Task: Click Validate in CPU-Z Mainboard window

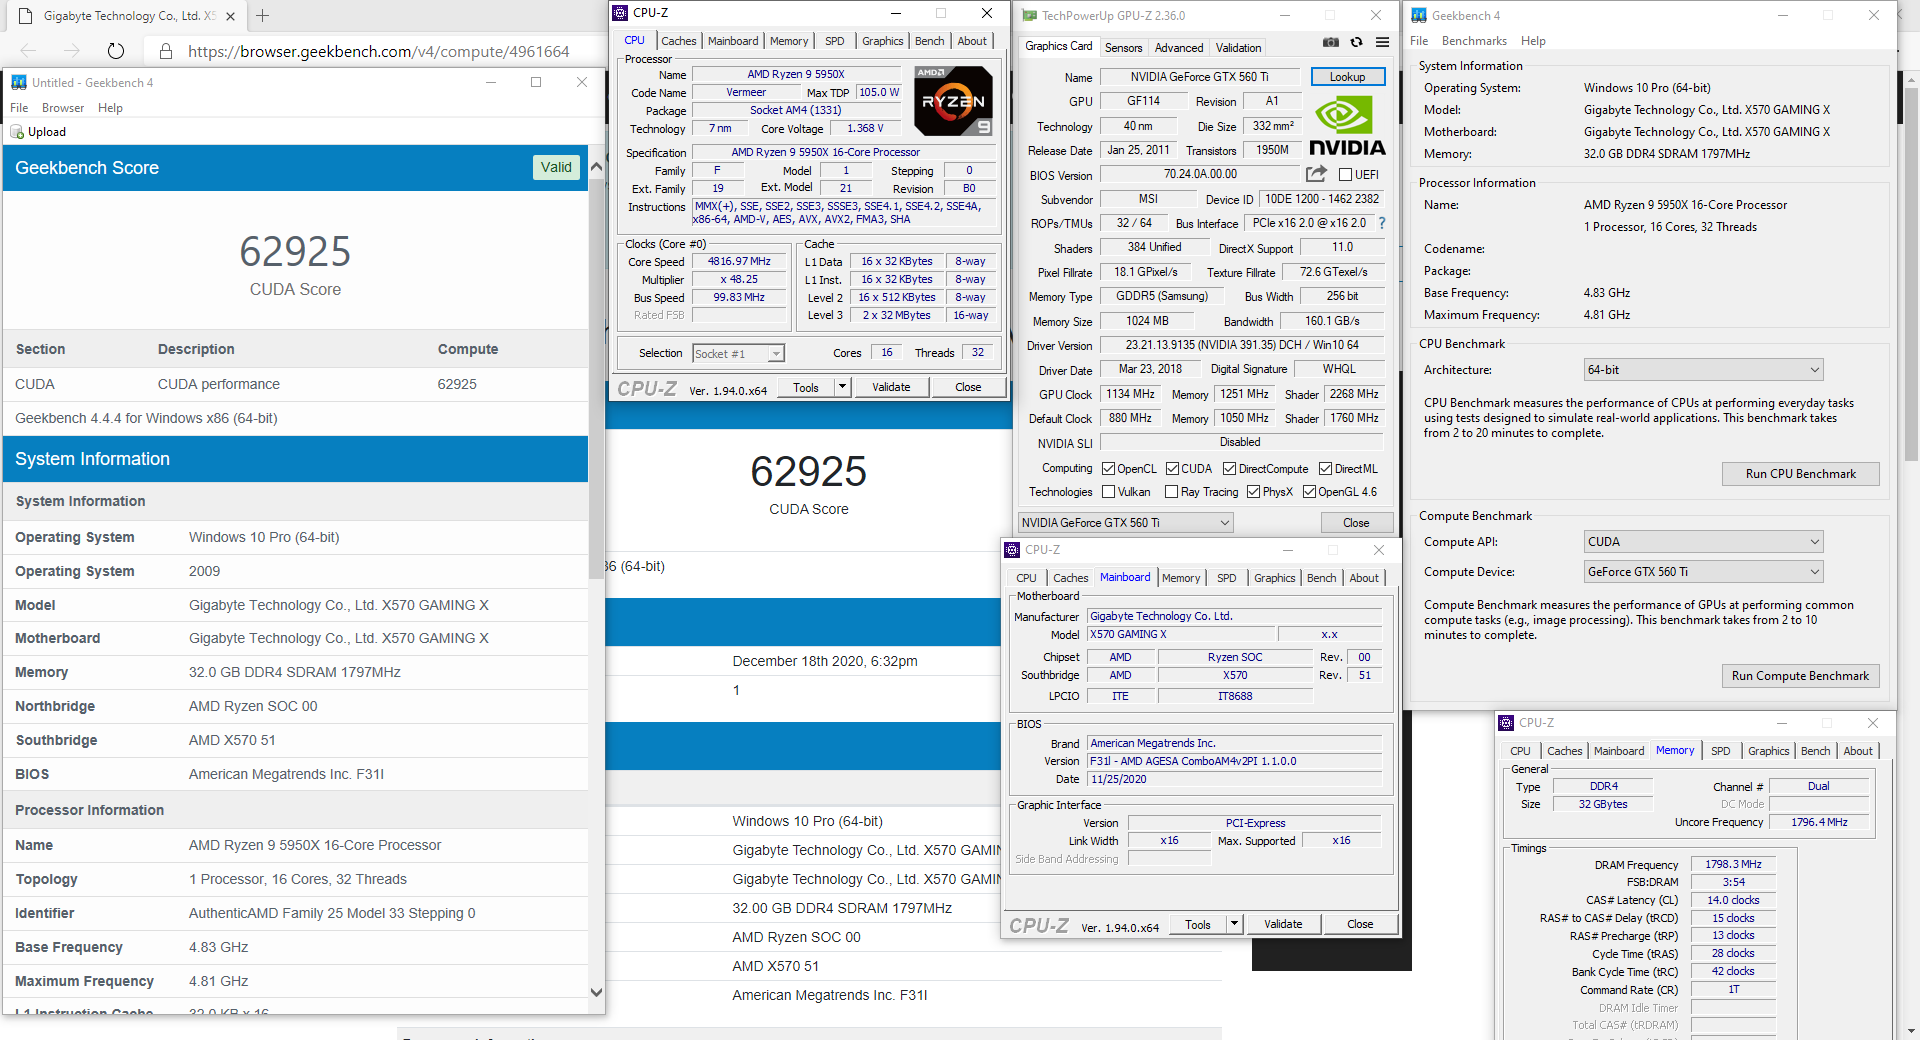Action: (x=1283, y=924)
